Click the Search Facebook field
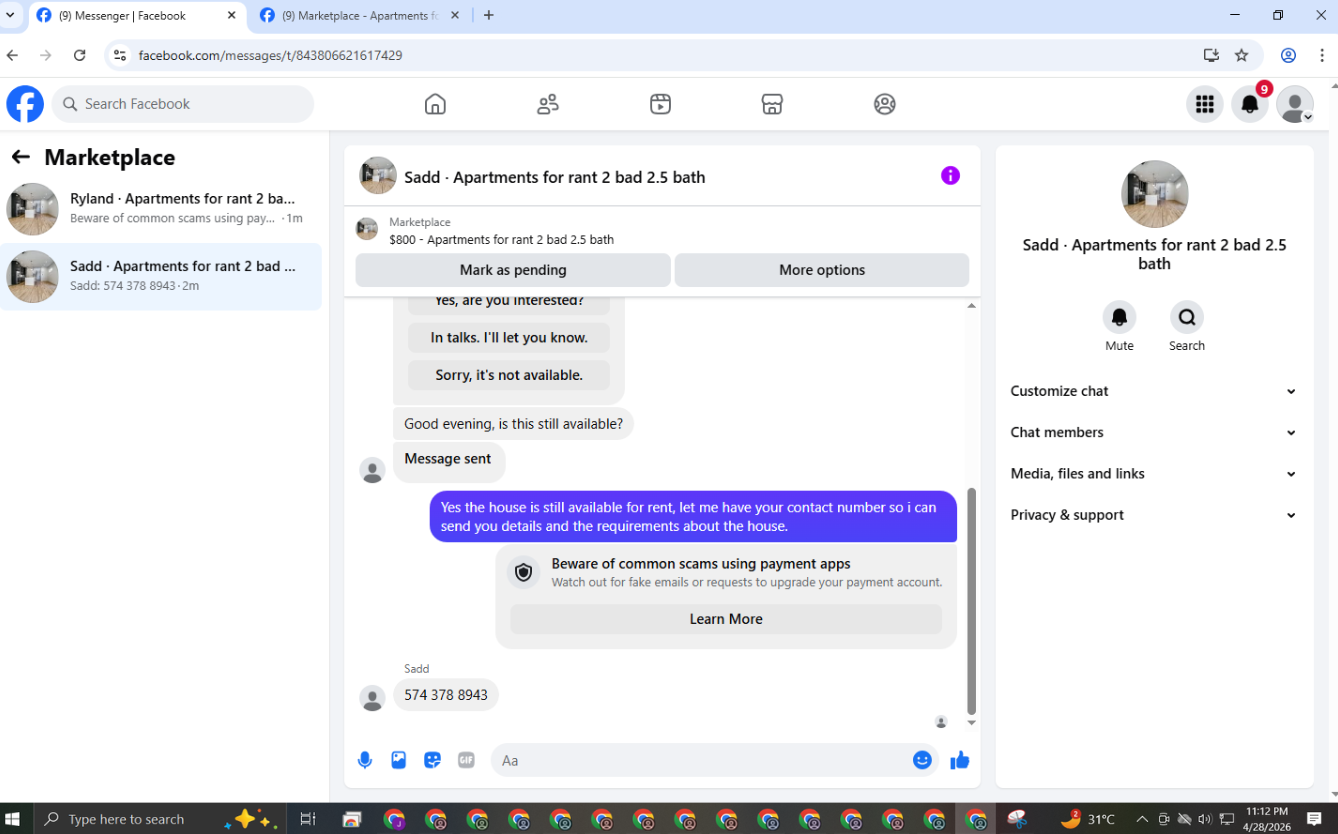This screenshot has width=1338, height=834. [183, 104]
